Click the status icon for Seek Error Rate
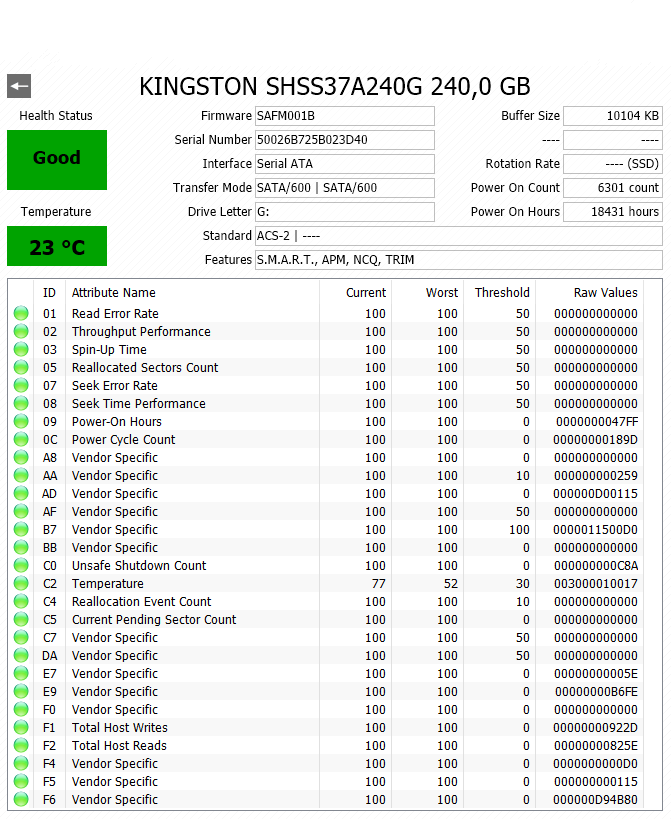 click(21, 385)
